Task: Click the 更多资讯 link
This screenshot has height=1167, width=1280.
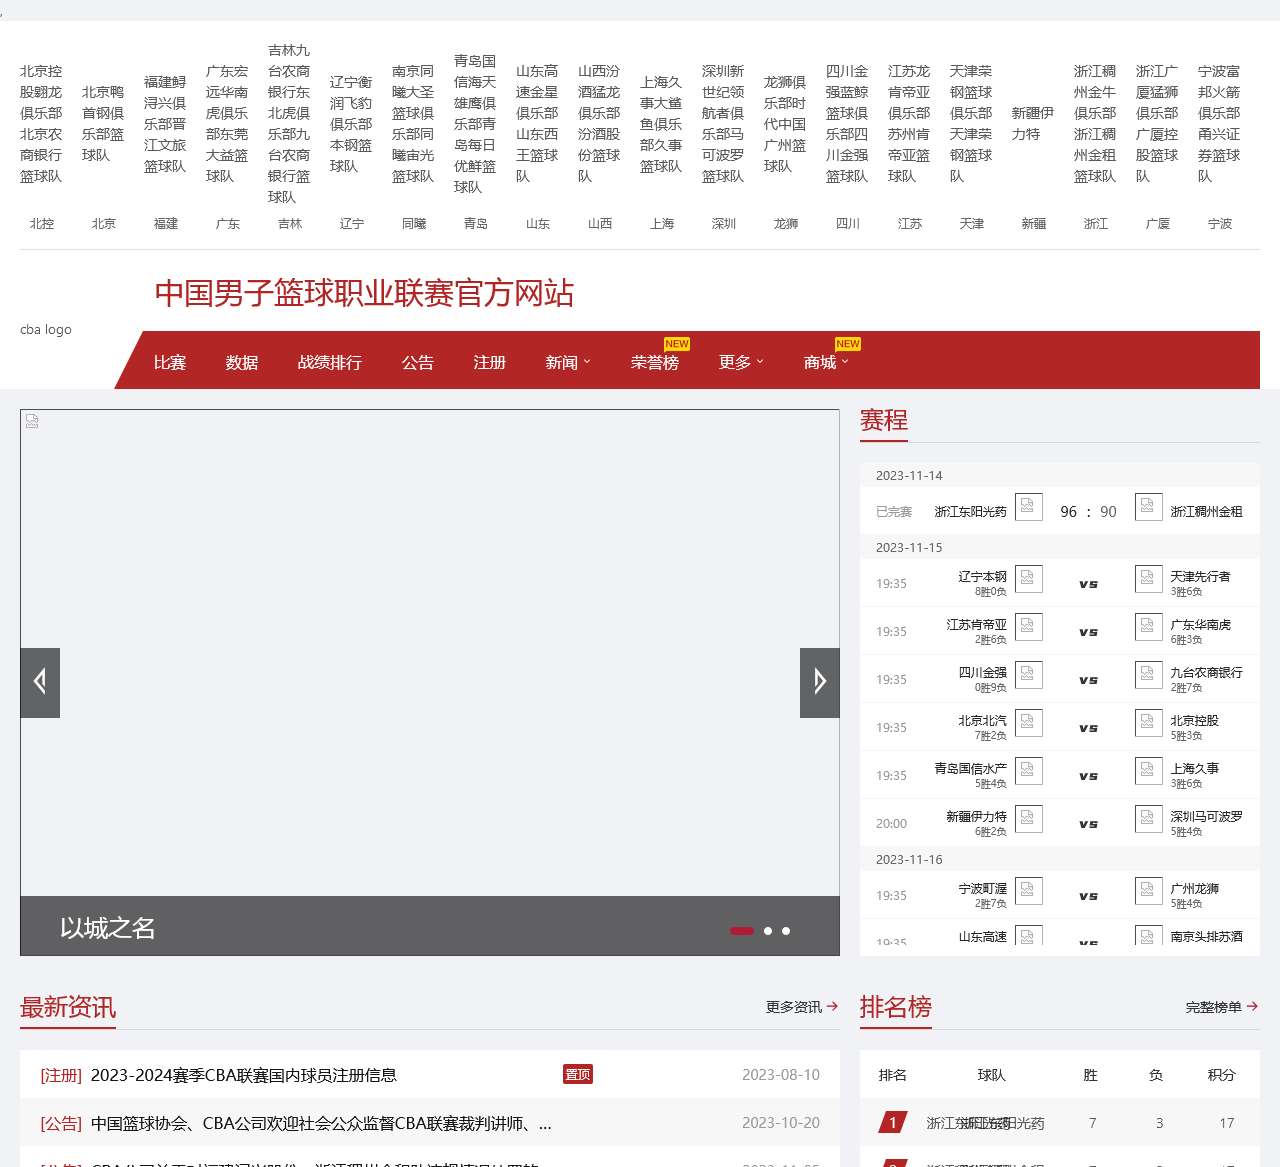Action: [801, 1007]
